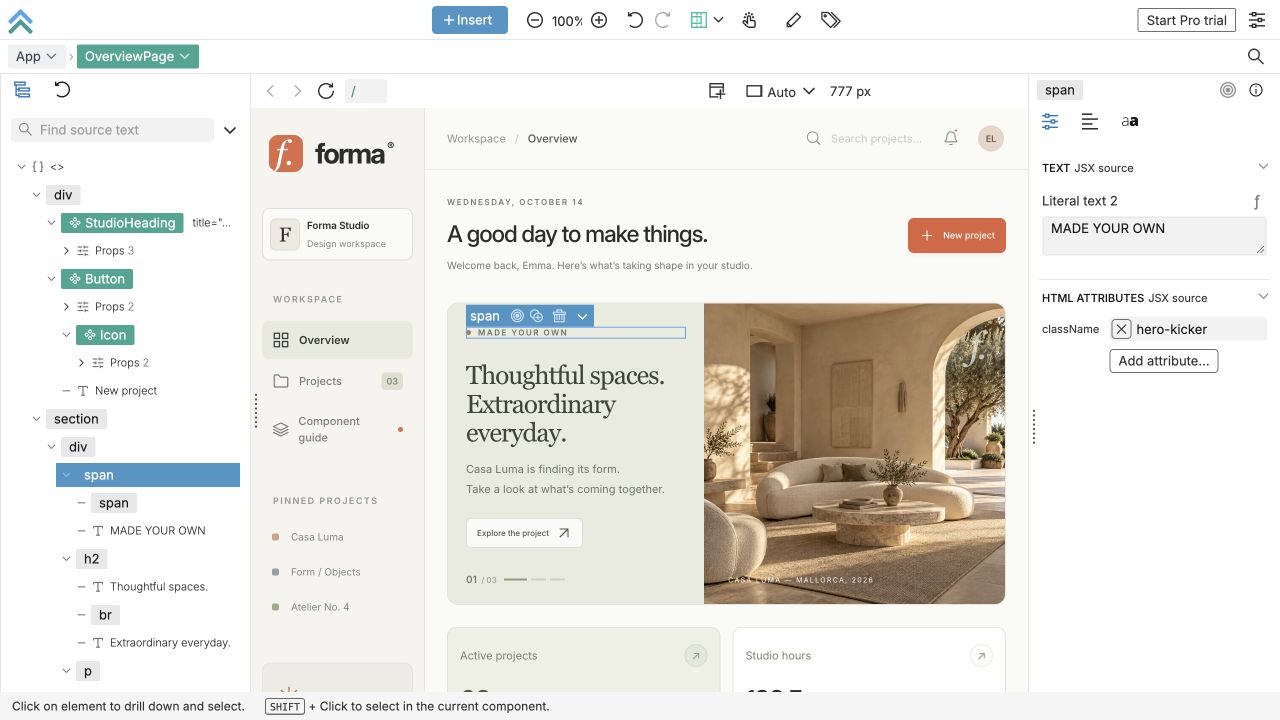Select the pencil edit tool
The height and width of the screenshot is (720, 1280).
point(793,20)
